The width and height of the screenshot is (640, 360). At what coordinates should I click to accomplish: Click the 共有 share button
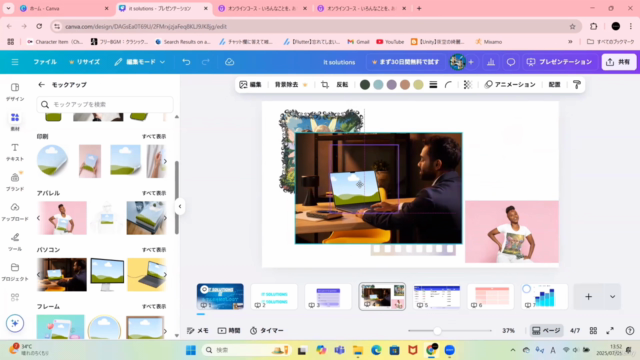618,62
